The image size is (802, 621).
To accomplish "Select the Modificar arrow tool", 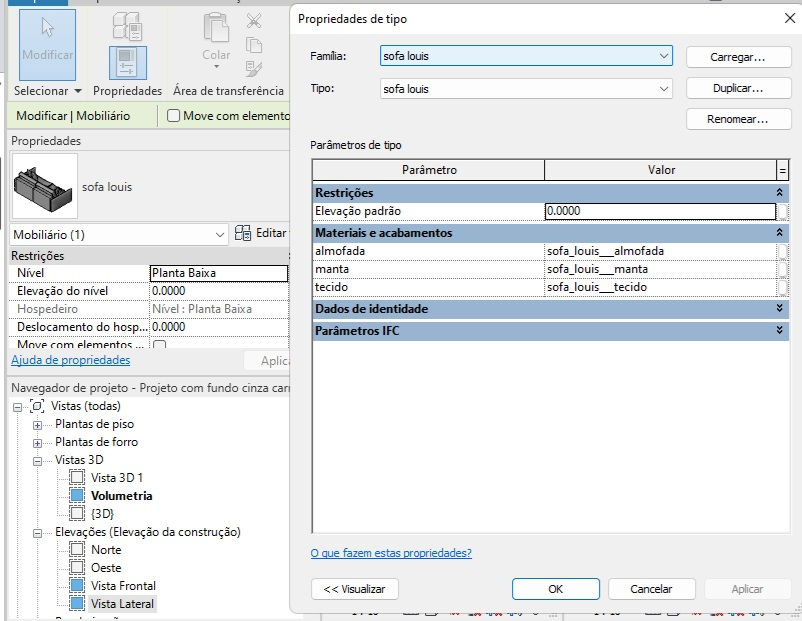I will click(48, 45).
